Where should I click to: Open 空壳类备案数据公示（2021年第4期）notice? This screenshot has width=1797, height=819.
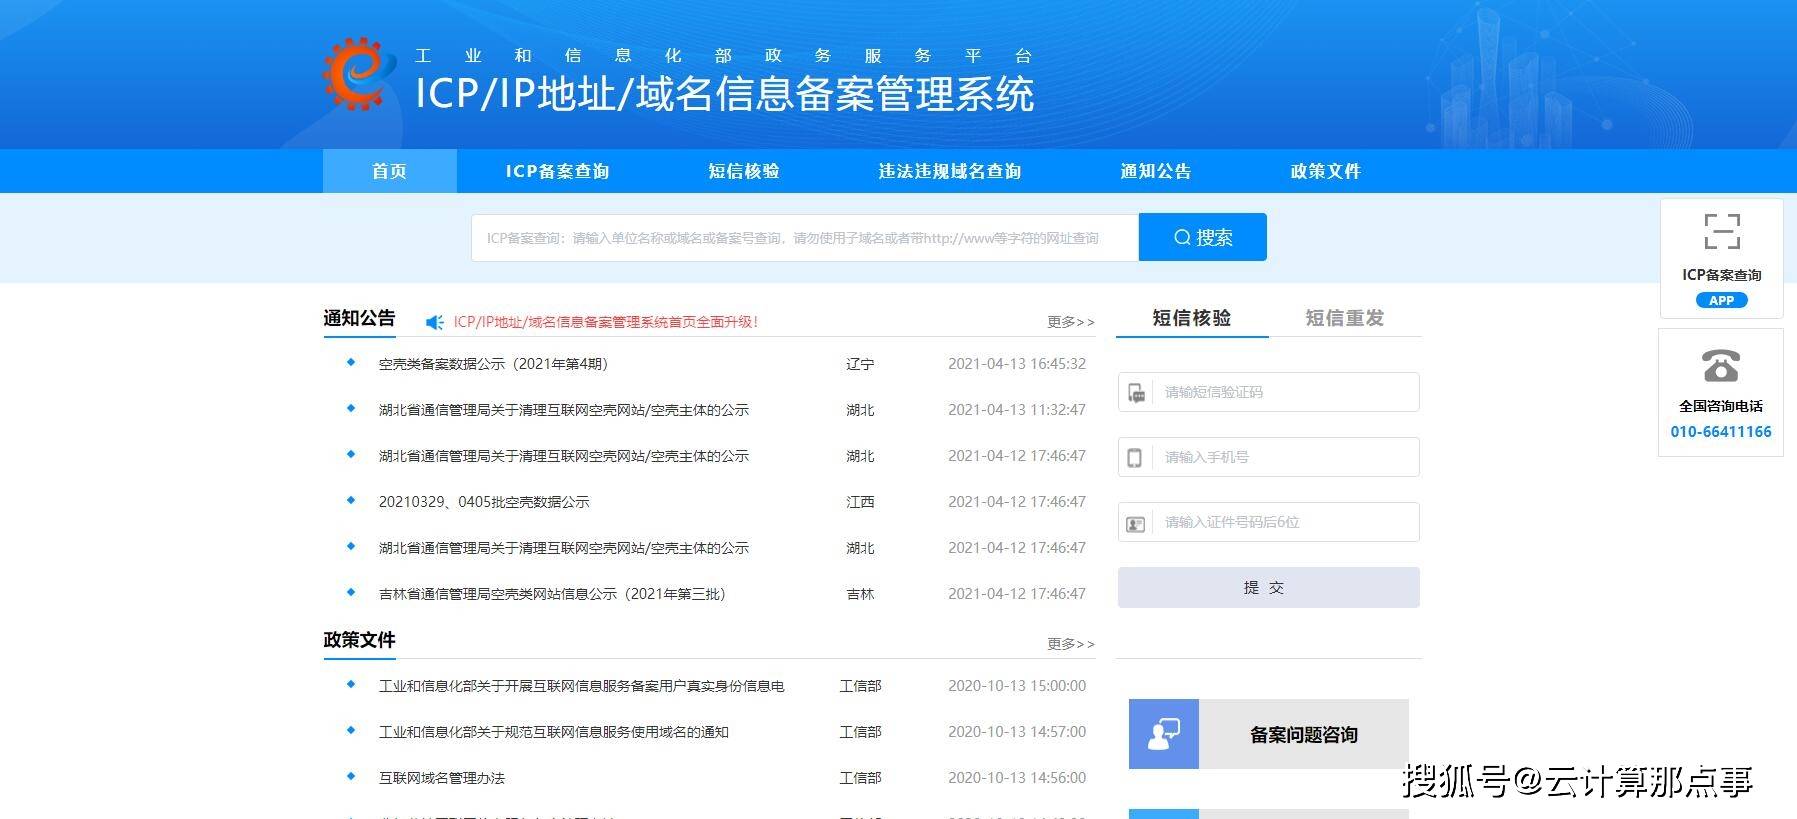(x=492, y=364)
